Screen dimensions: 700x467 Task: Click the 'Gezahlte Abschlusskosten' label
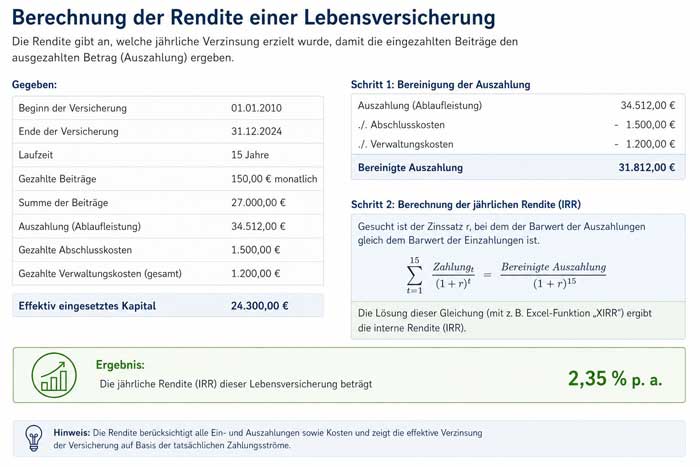click(x=75, y=250)
